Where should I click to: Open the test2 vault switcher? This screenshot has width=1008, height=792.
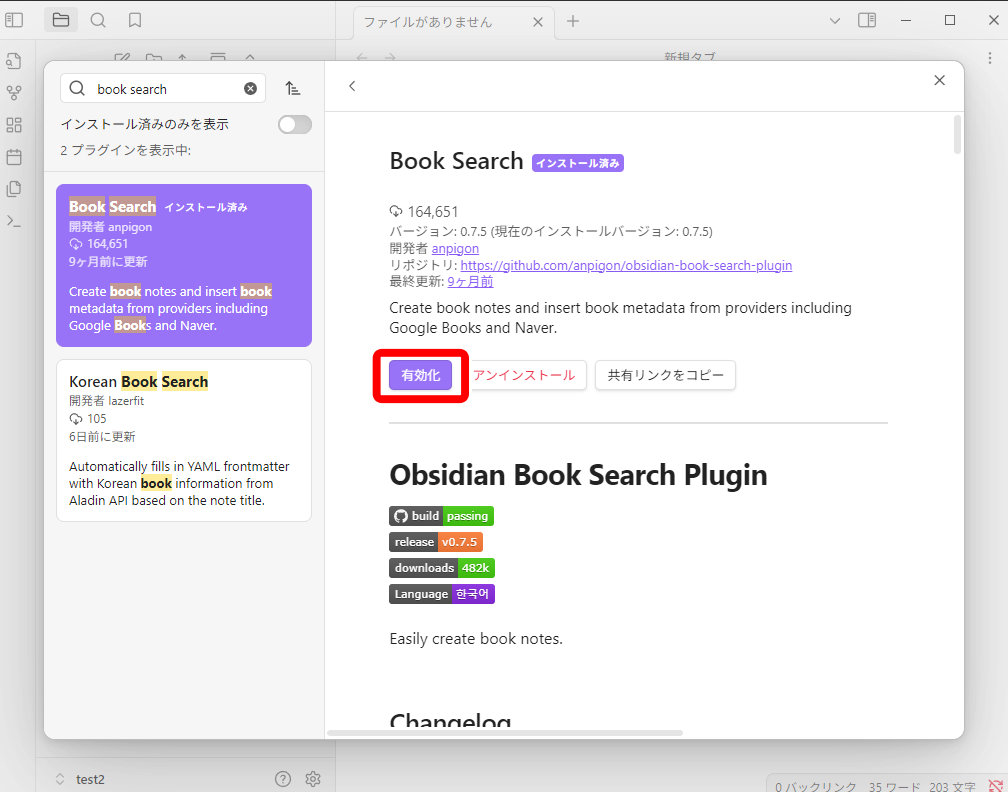81,779
